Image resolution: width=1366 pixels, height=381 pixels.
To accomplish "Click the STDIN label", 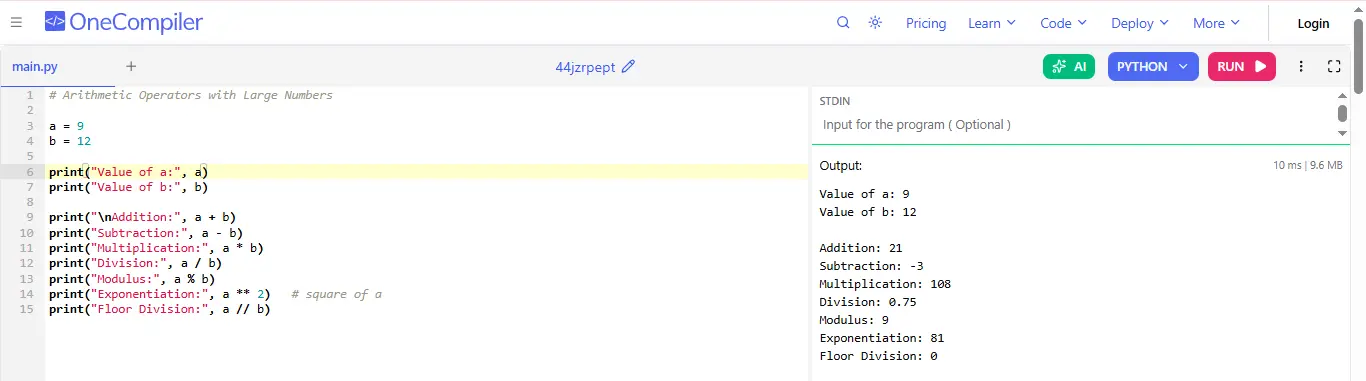I will click(835, 101).
